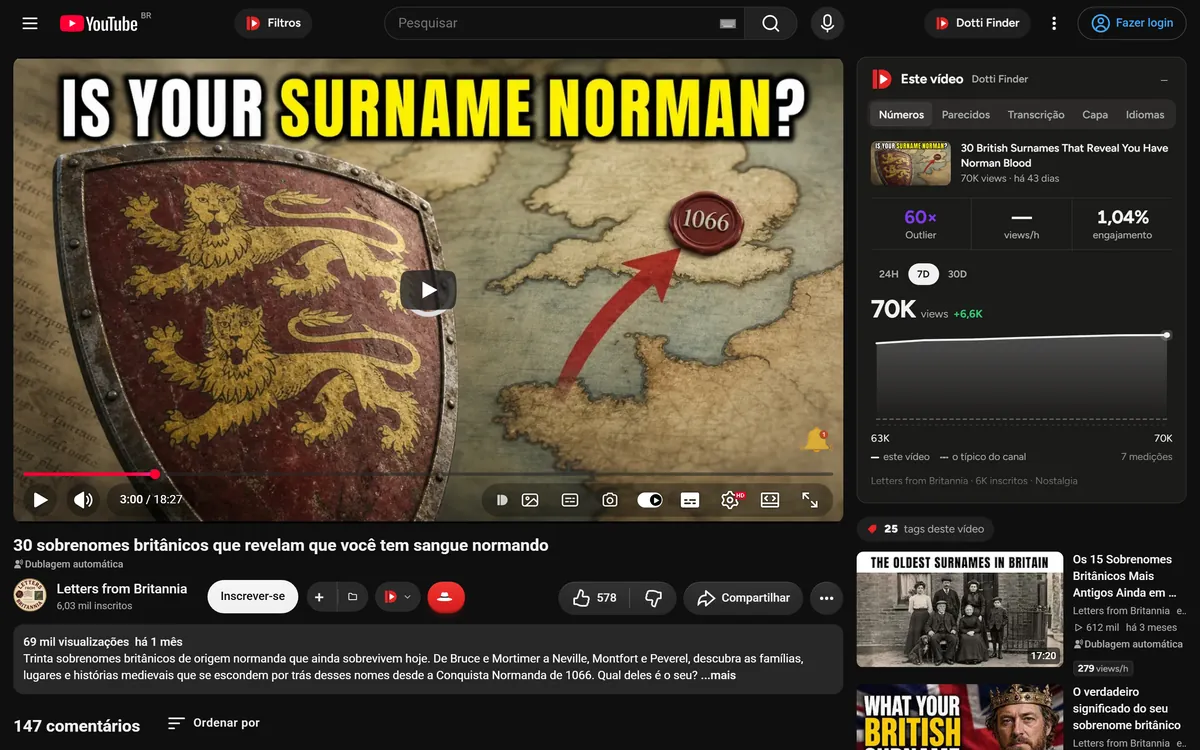Image resolution: width=1200 pixels, height=750 pixels.
Task: Open the on-screen keyboard in search box
Action: pos(728,24)
